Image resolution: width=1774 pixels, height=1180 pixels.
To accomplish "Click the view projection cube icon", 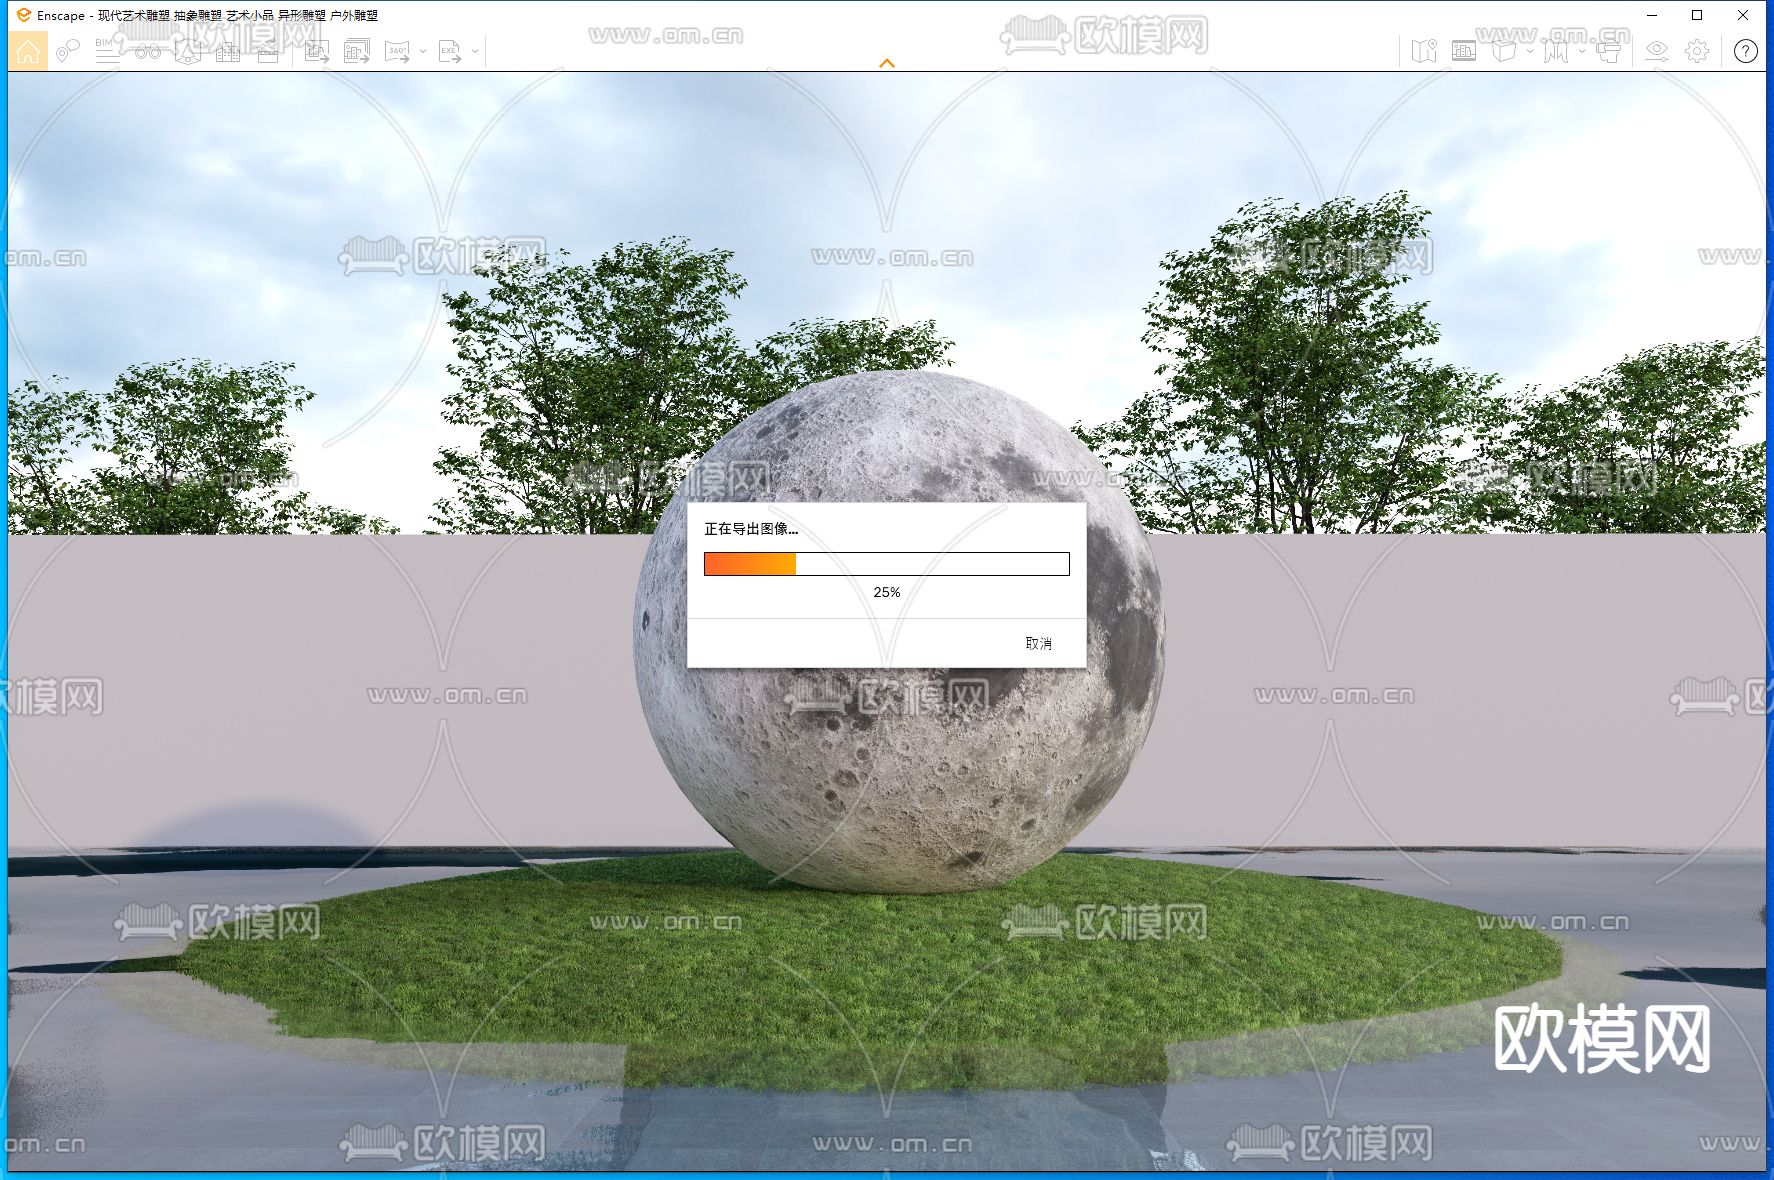I will click(x=1504, y=50).
